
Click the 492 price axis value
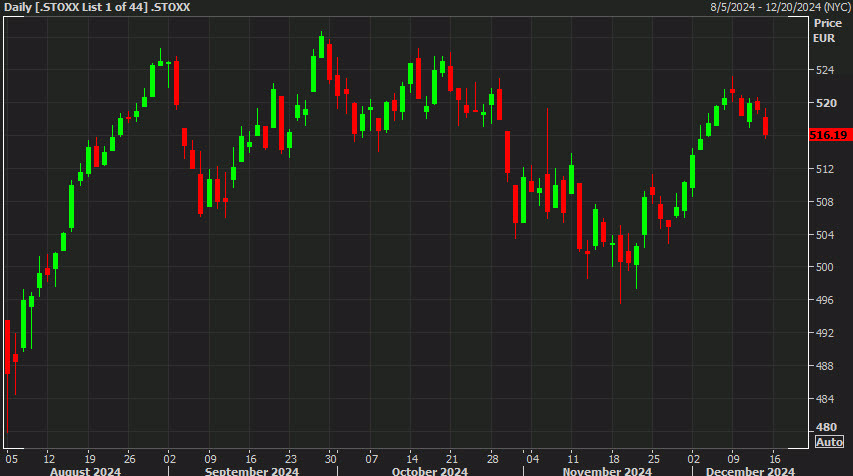825,333
